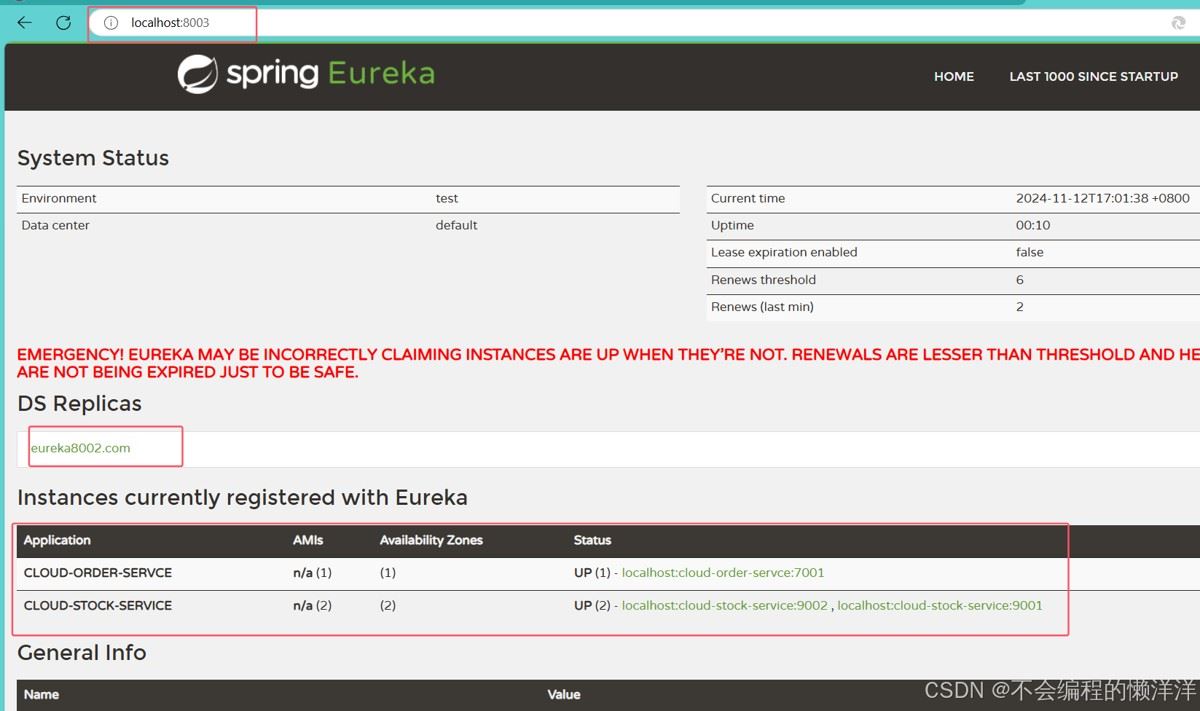The height and width of the screenshot is (711, 1200).
Task: Go back with the browser back arrow
Action: point(25,22)
